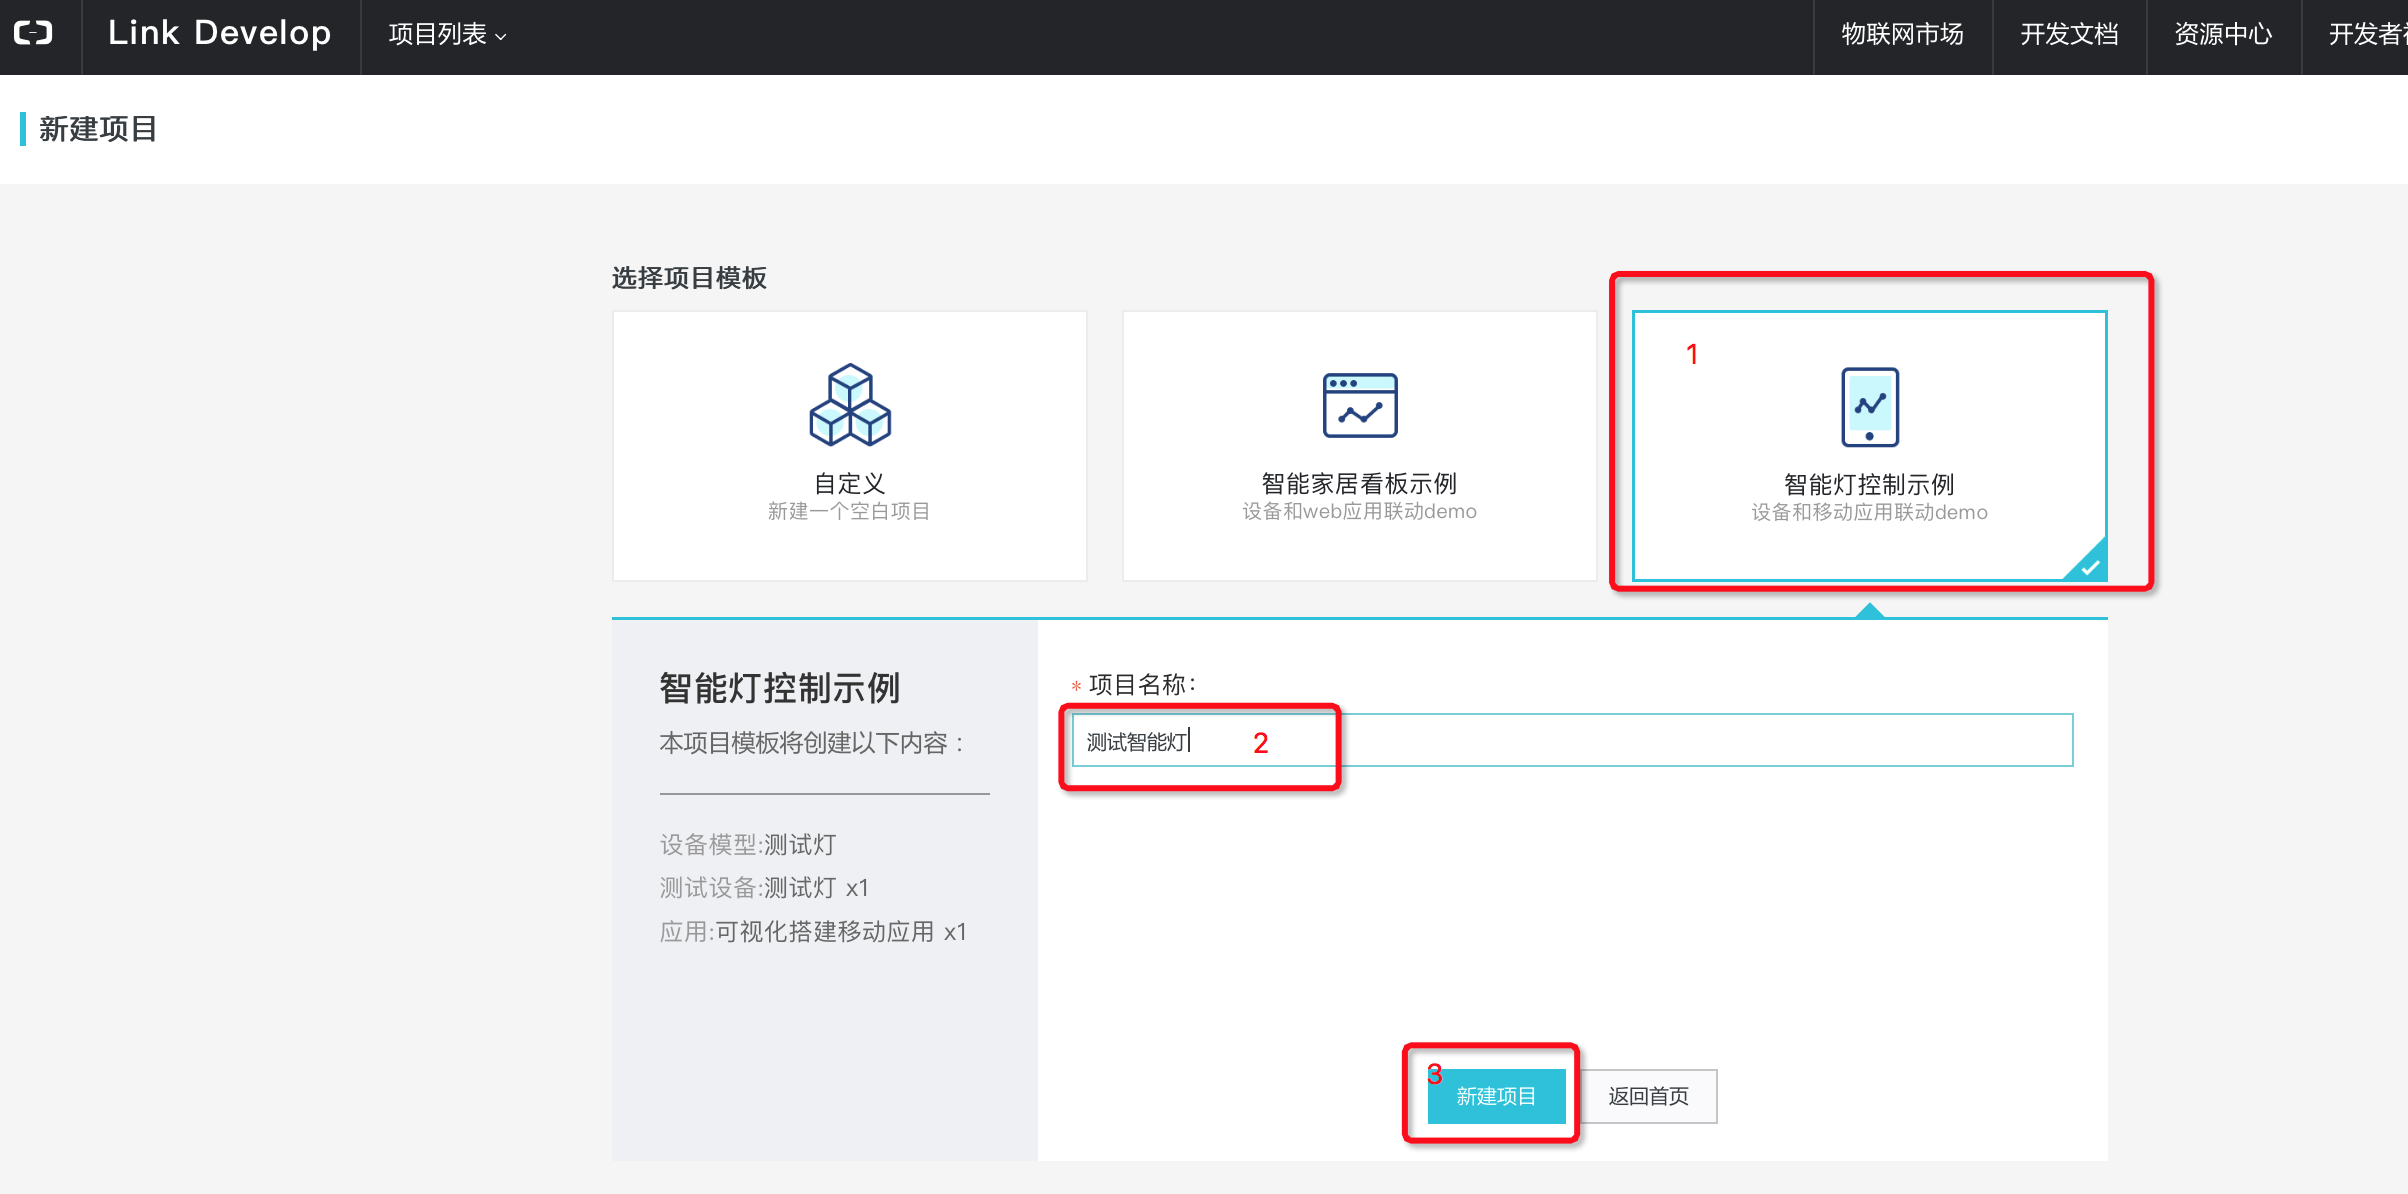Image resolution: width=2408 pixels, height=1194 pixels.
Task: Open the cut-off 开发者 menu item
Action: pos(2367,35)
